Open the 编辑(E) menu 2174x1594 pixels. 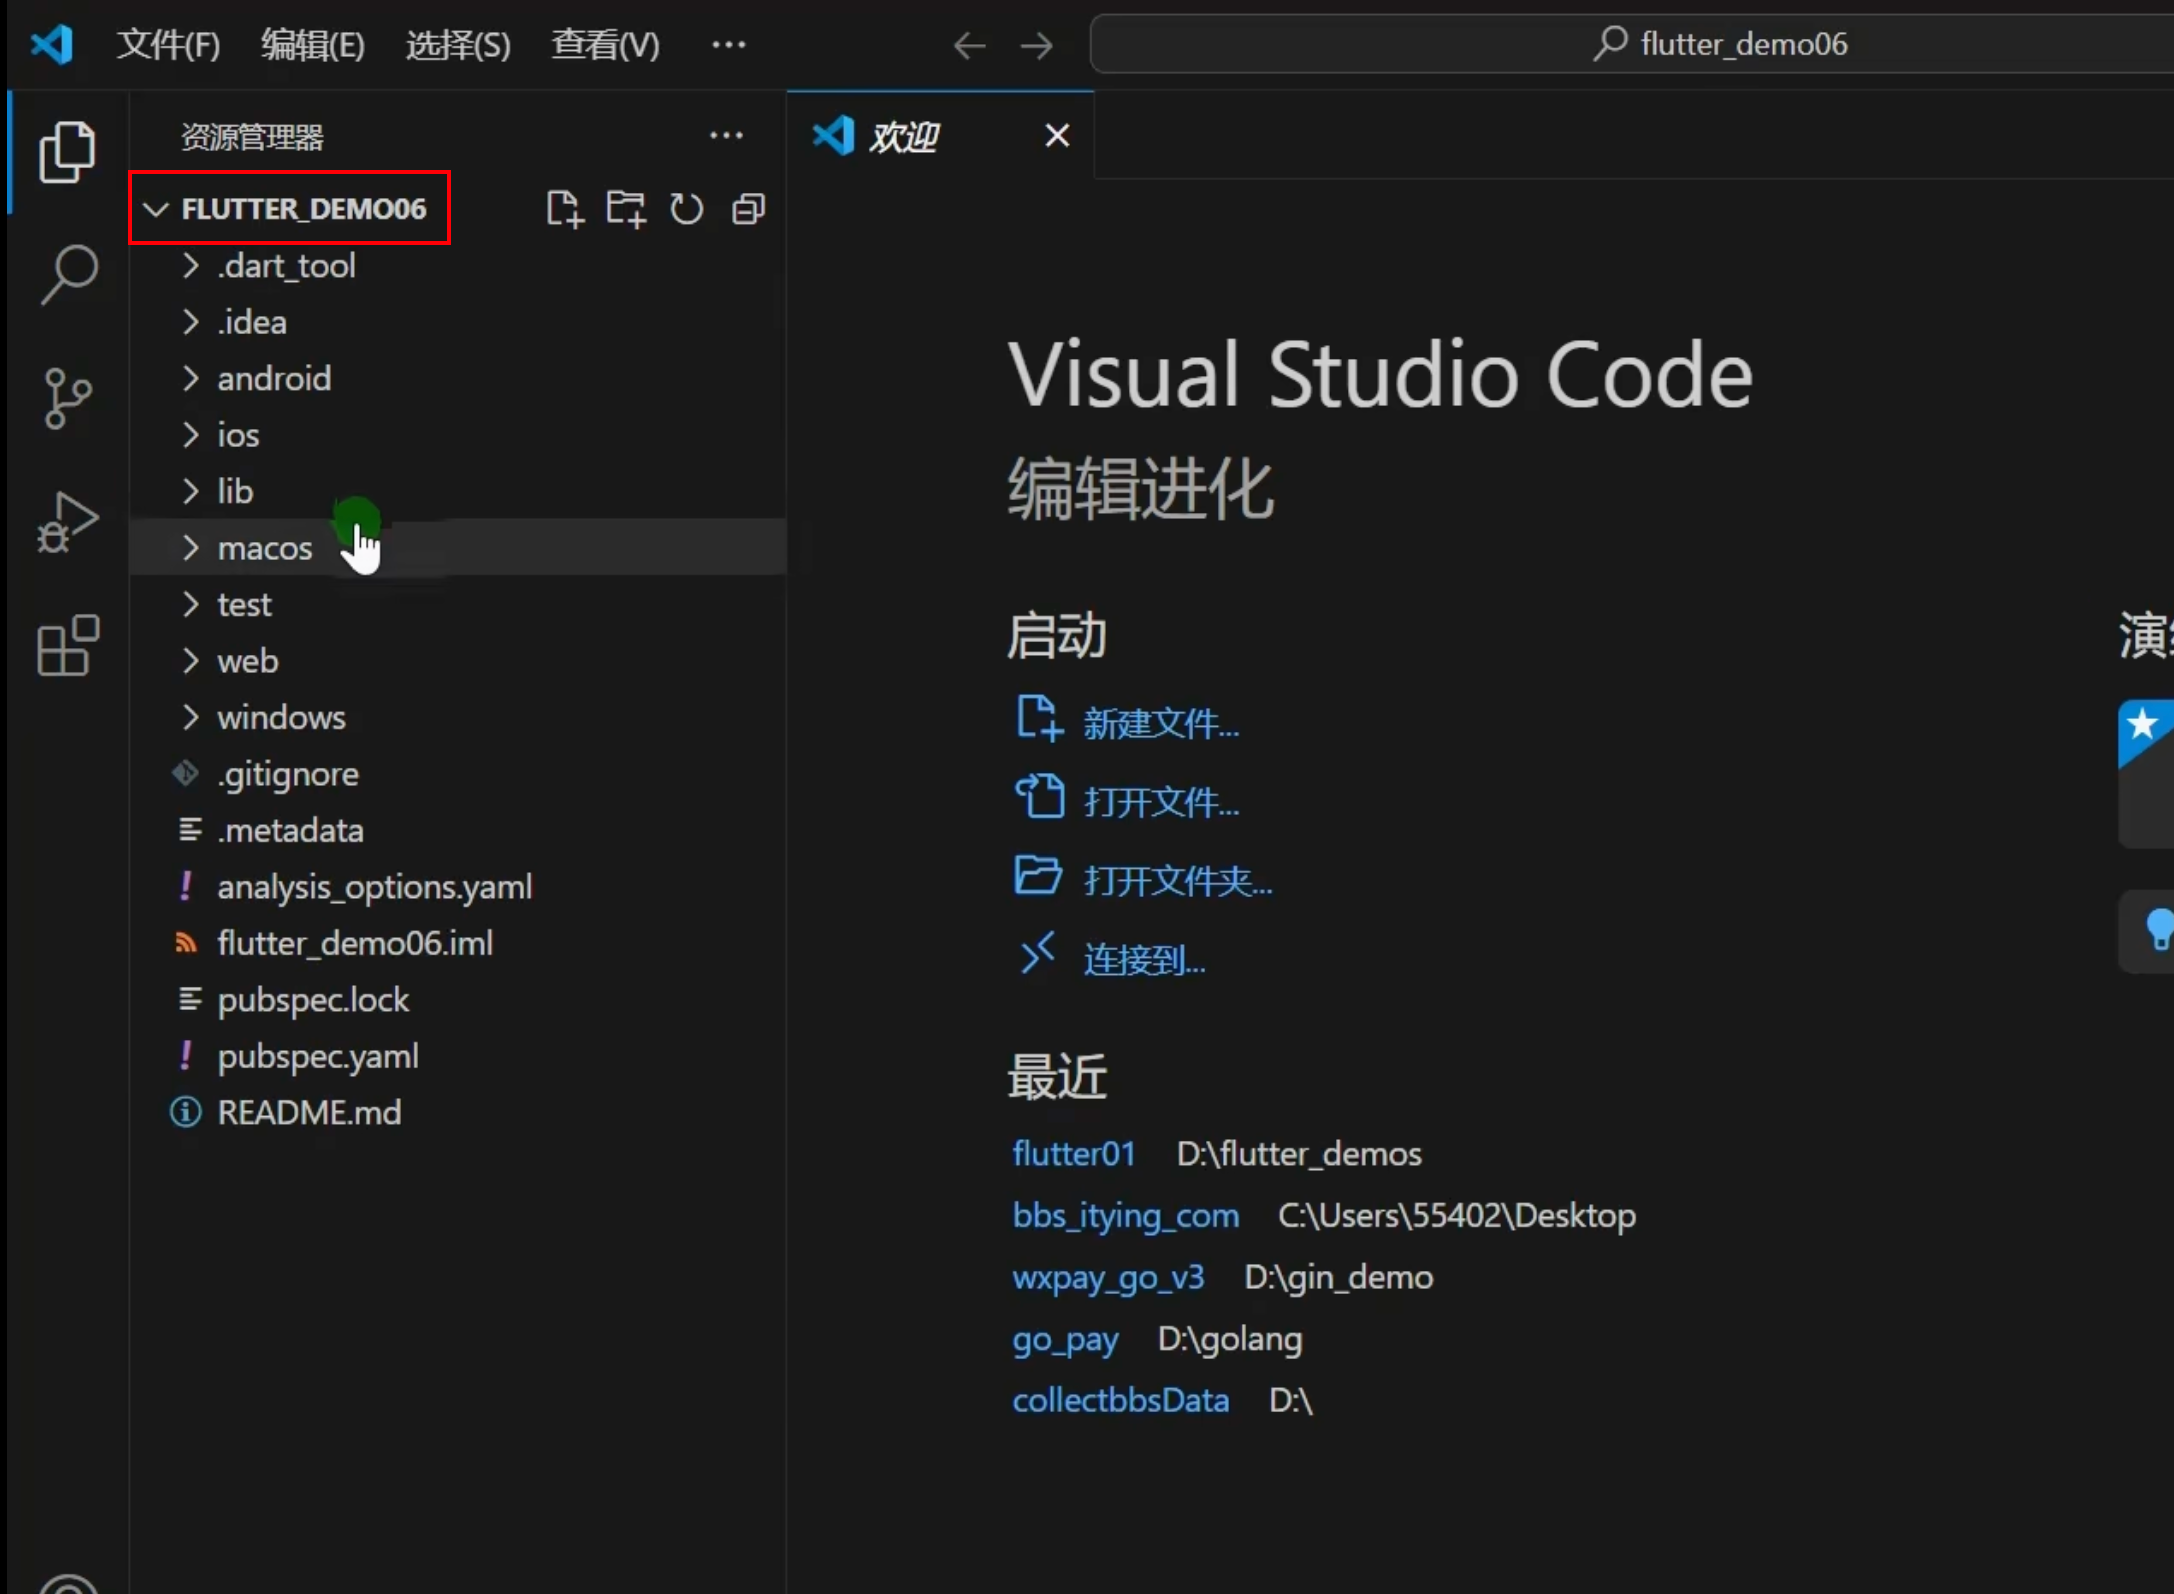pos(313,45)
